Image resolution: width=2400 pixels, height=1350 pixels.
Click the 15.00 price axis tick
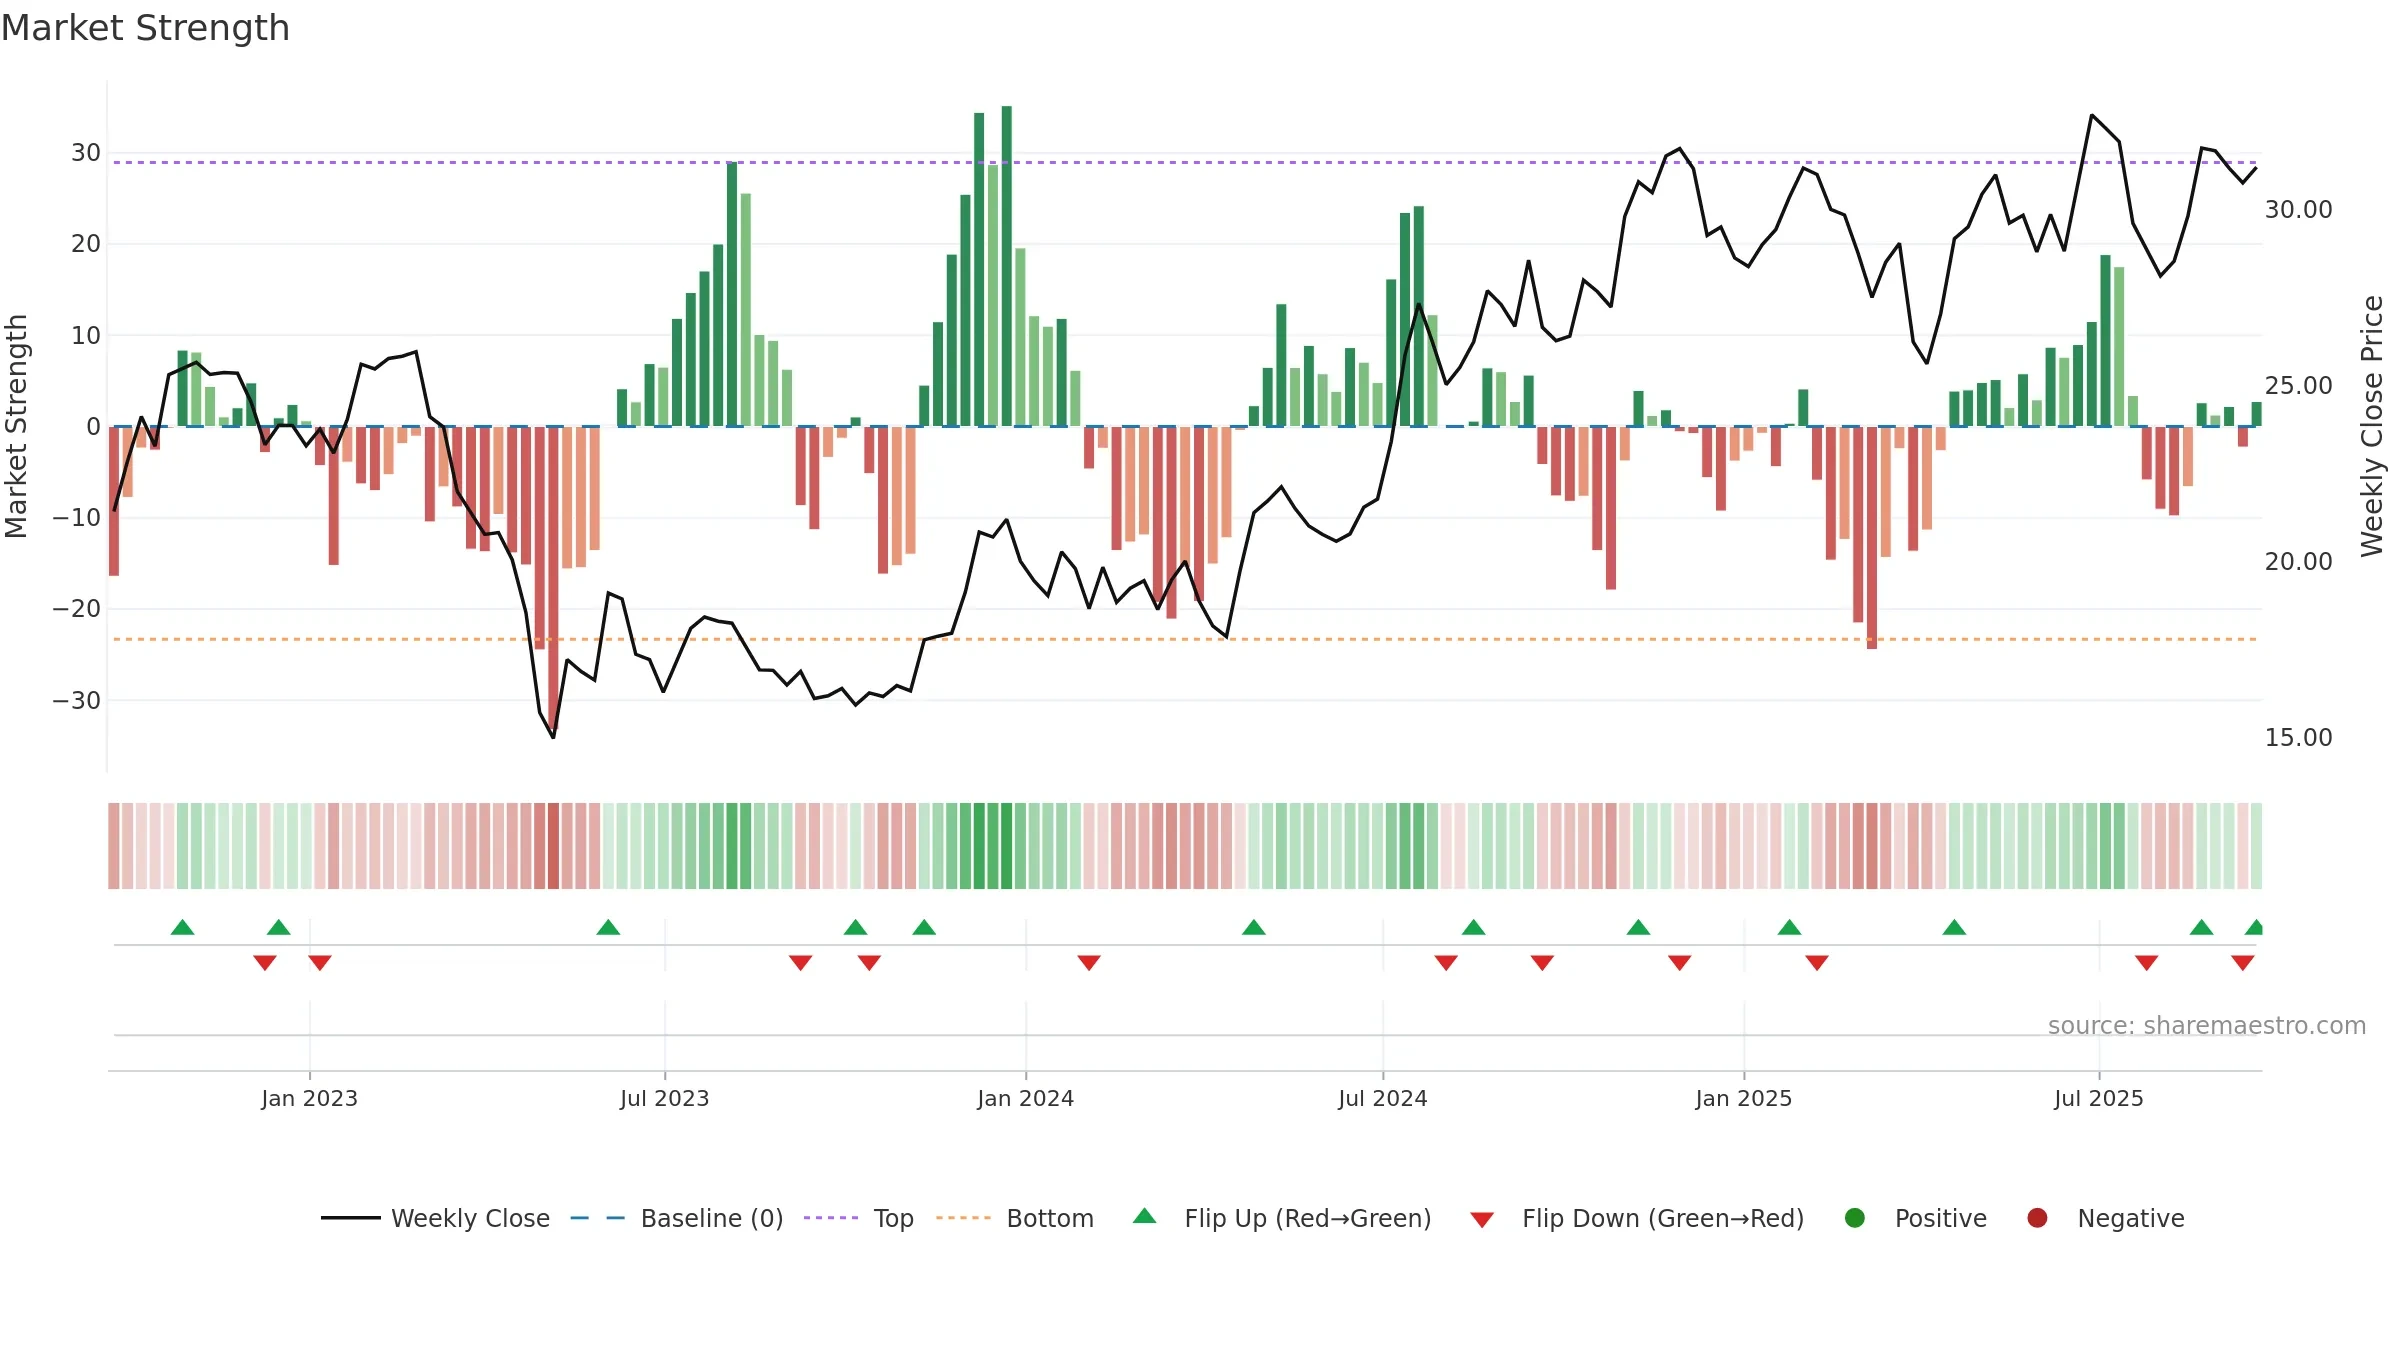(2298, 738)
